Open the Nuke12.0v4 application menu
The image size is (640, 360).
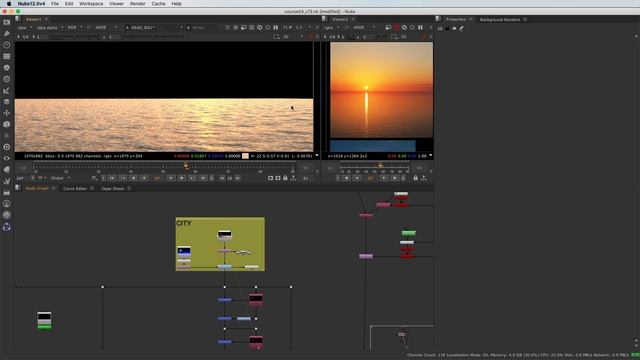[31, 4]
